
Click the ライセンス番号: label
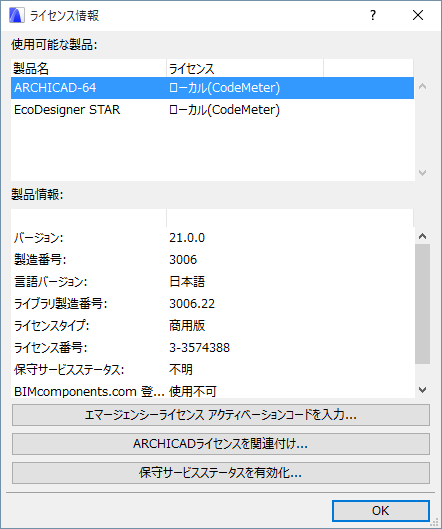51,347
